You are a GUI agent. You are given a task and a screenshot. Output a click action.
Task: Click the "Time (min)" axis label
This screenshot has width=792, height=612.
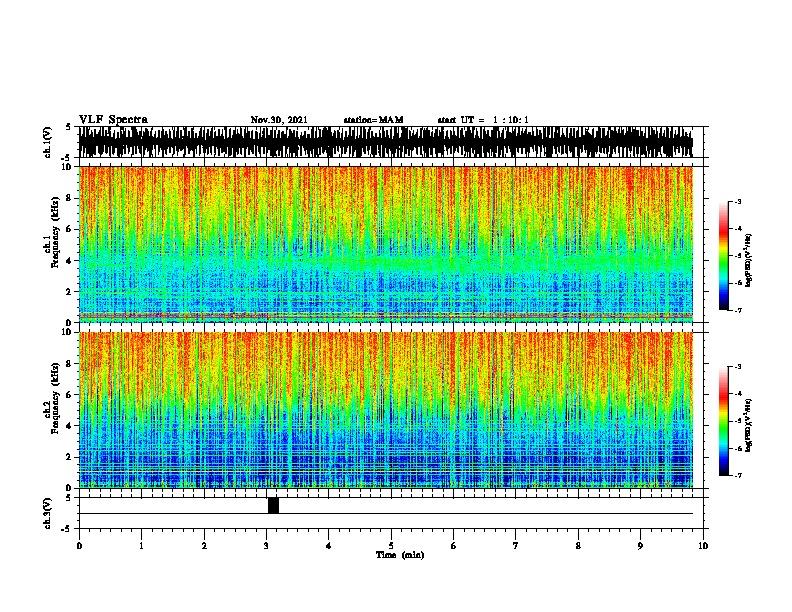400,555
